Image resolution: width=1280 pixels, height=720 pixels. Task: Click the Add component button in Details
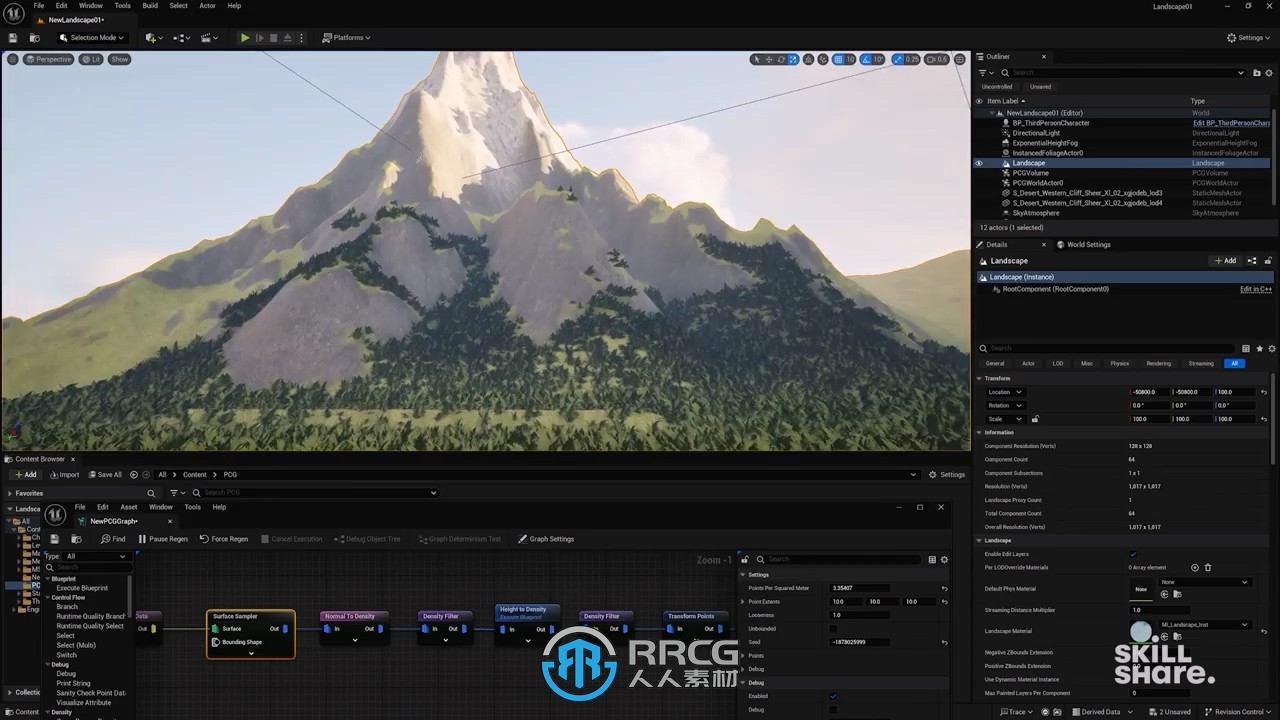pos(1225,261)
